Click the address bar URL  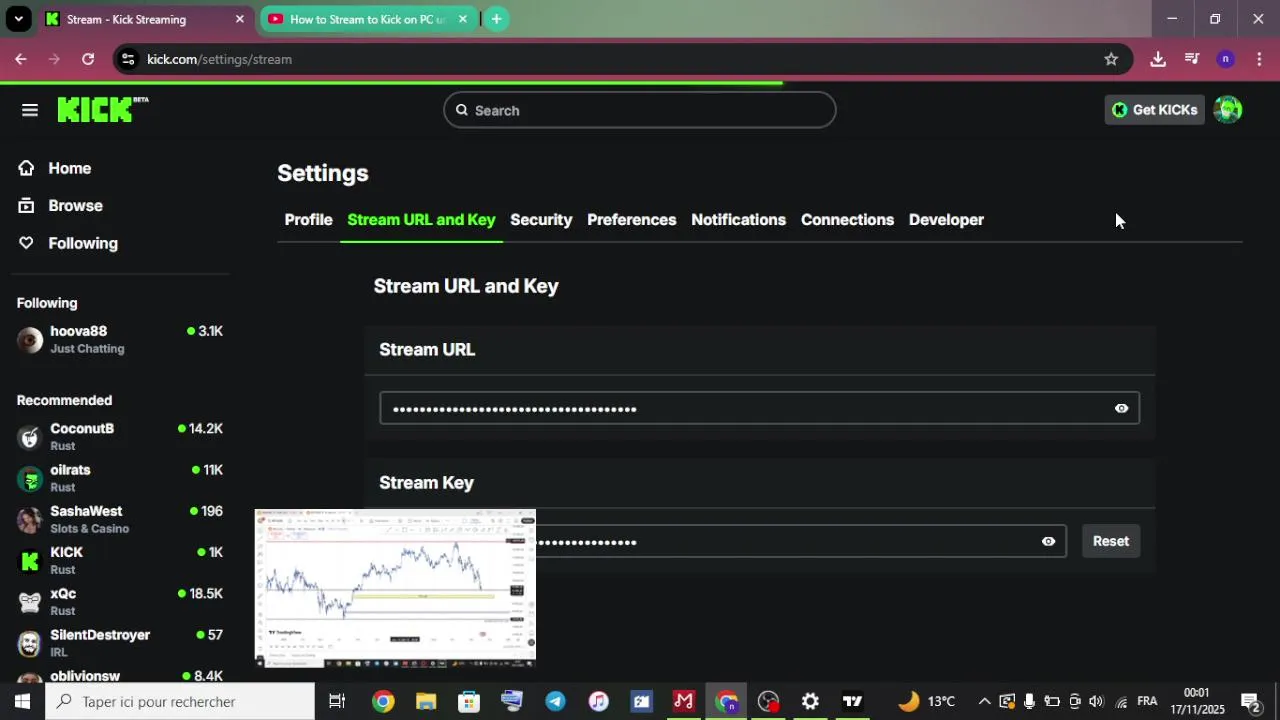pyautogui.click(x=219, y=59)
